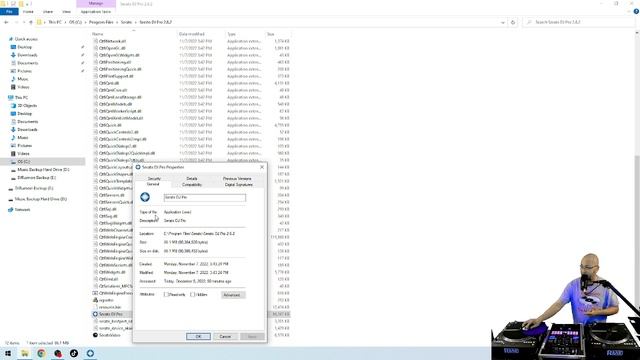This screenshot has width=640, height=360.
Task: Open Desktop under Quick access
Action: tap(24, 47)
